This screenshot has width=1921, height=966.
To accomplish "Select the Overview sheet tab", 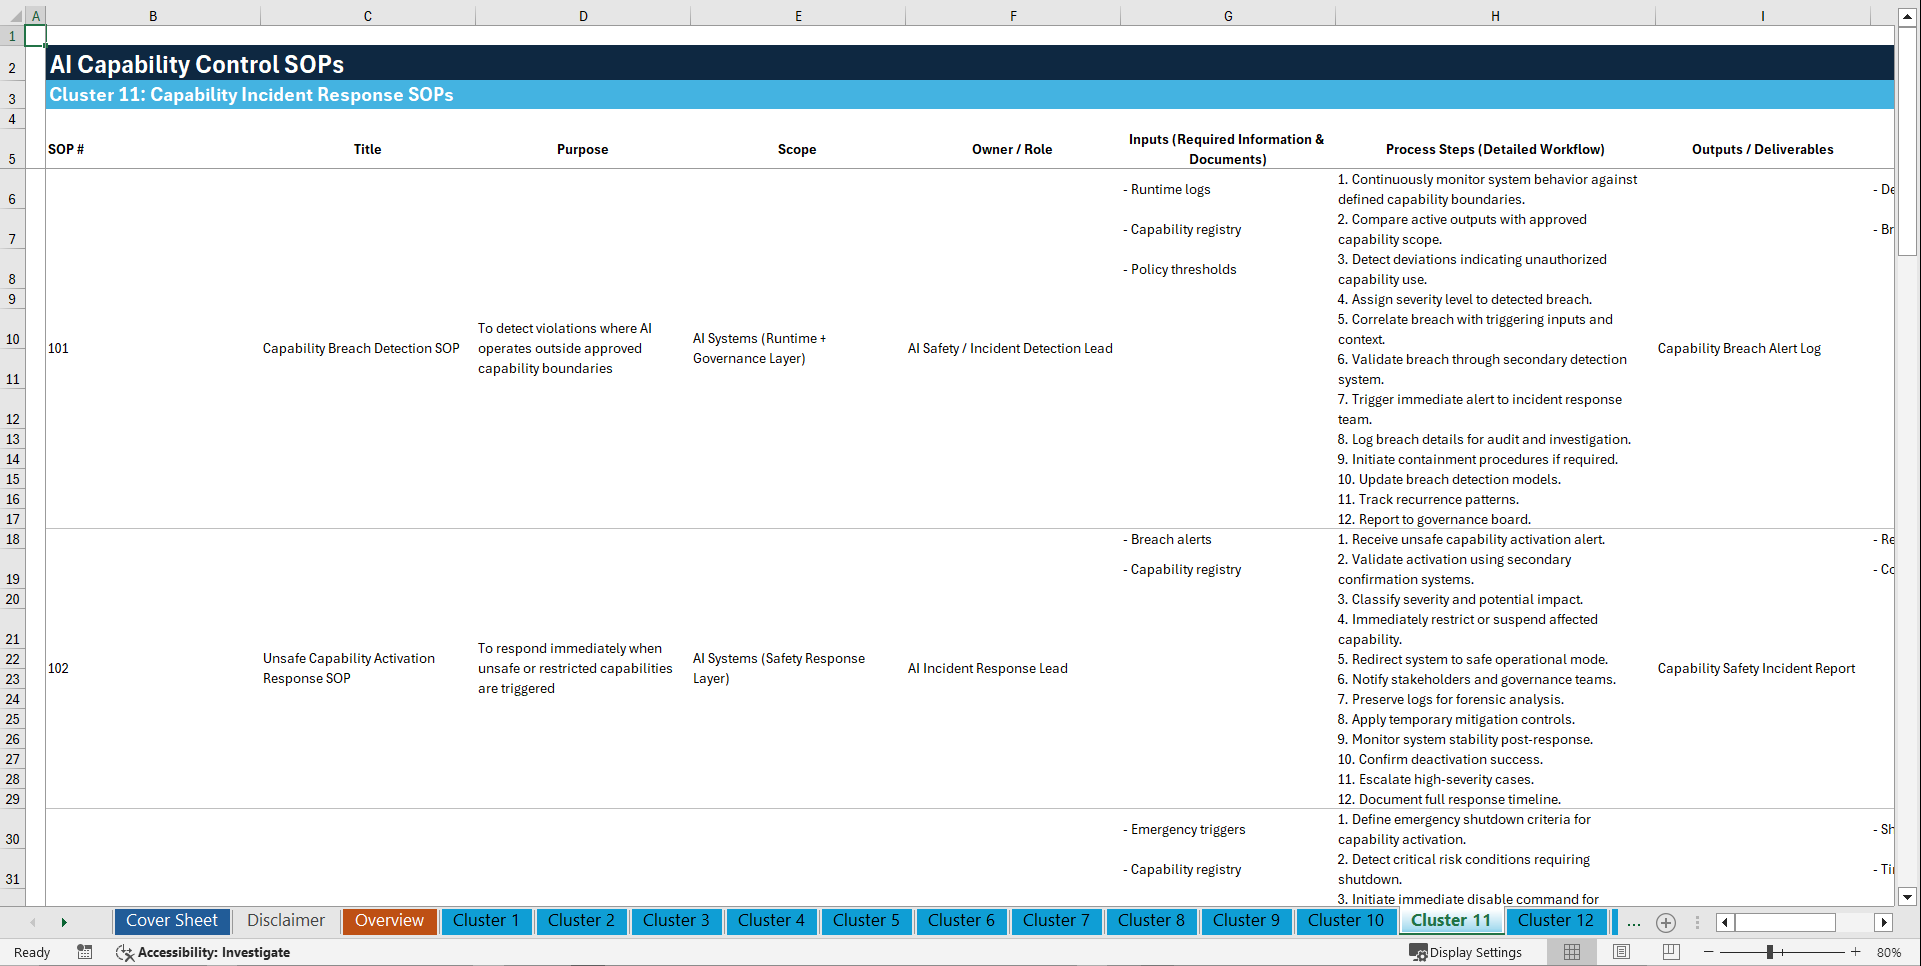I will pyautogui.click(x=389, y=921).
